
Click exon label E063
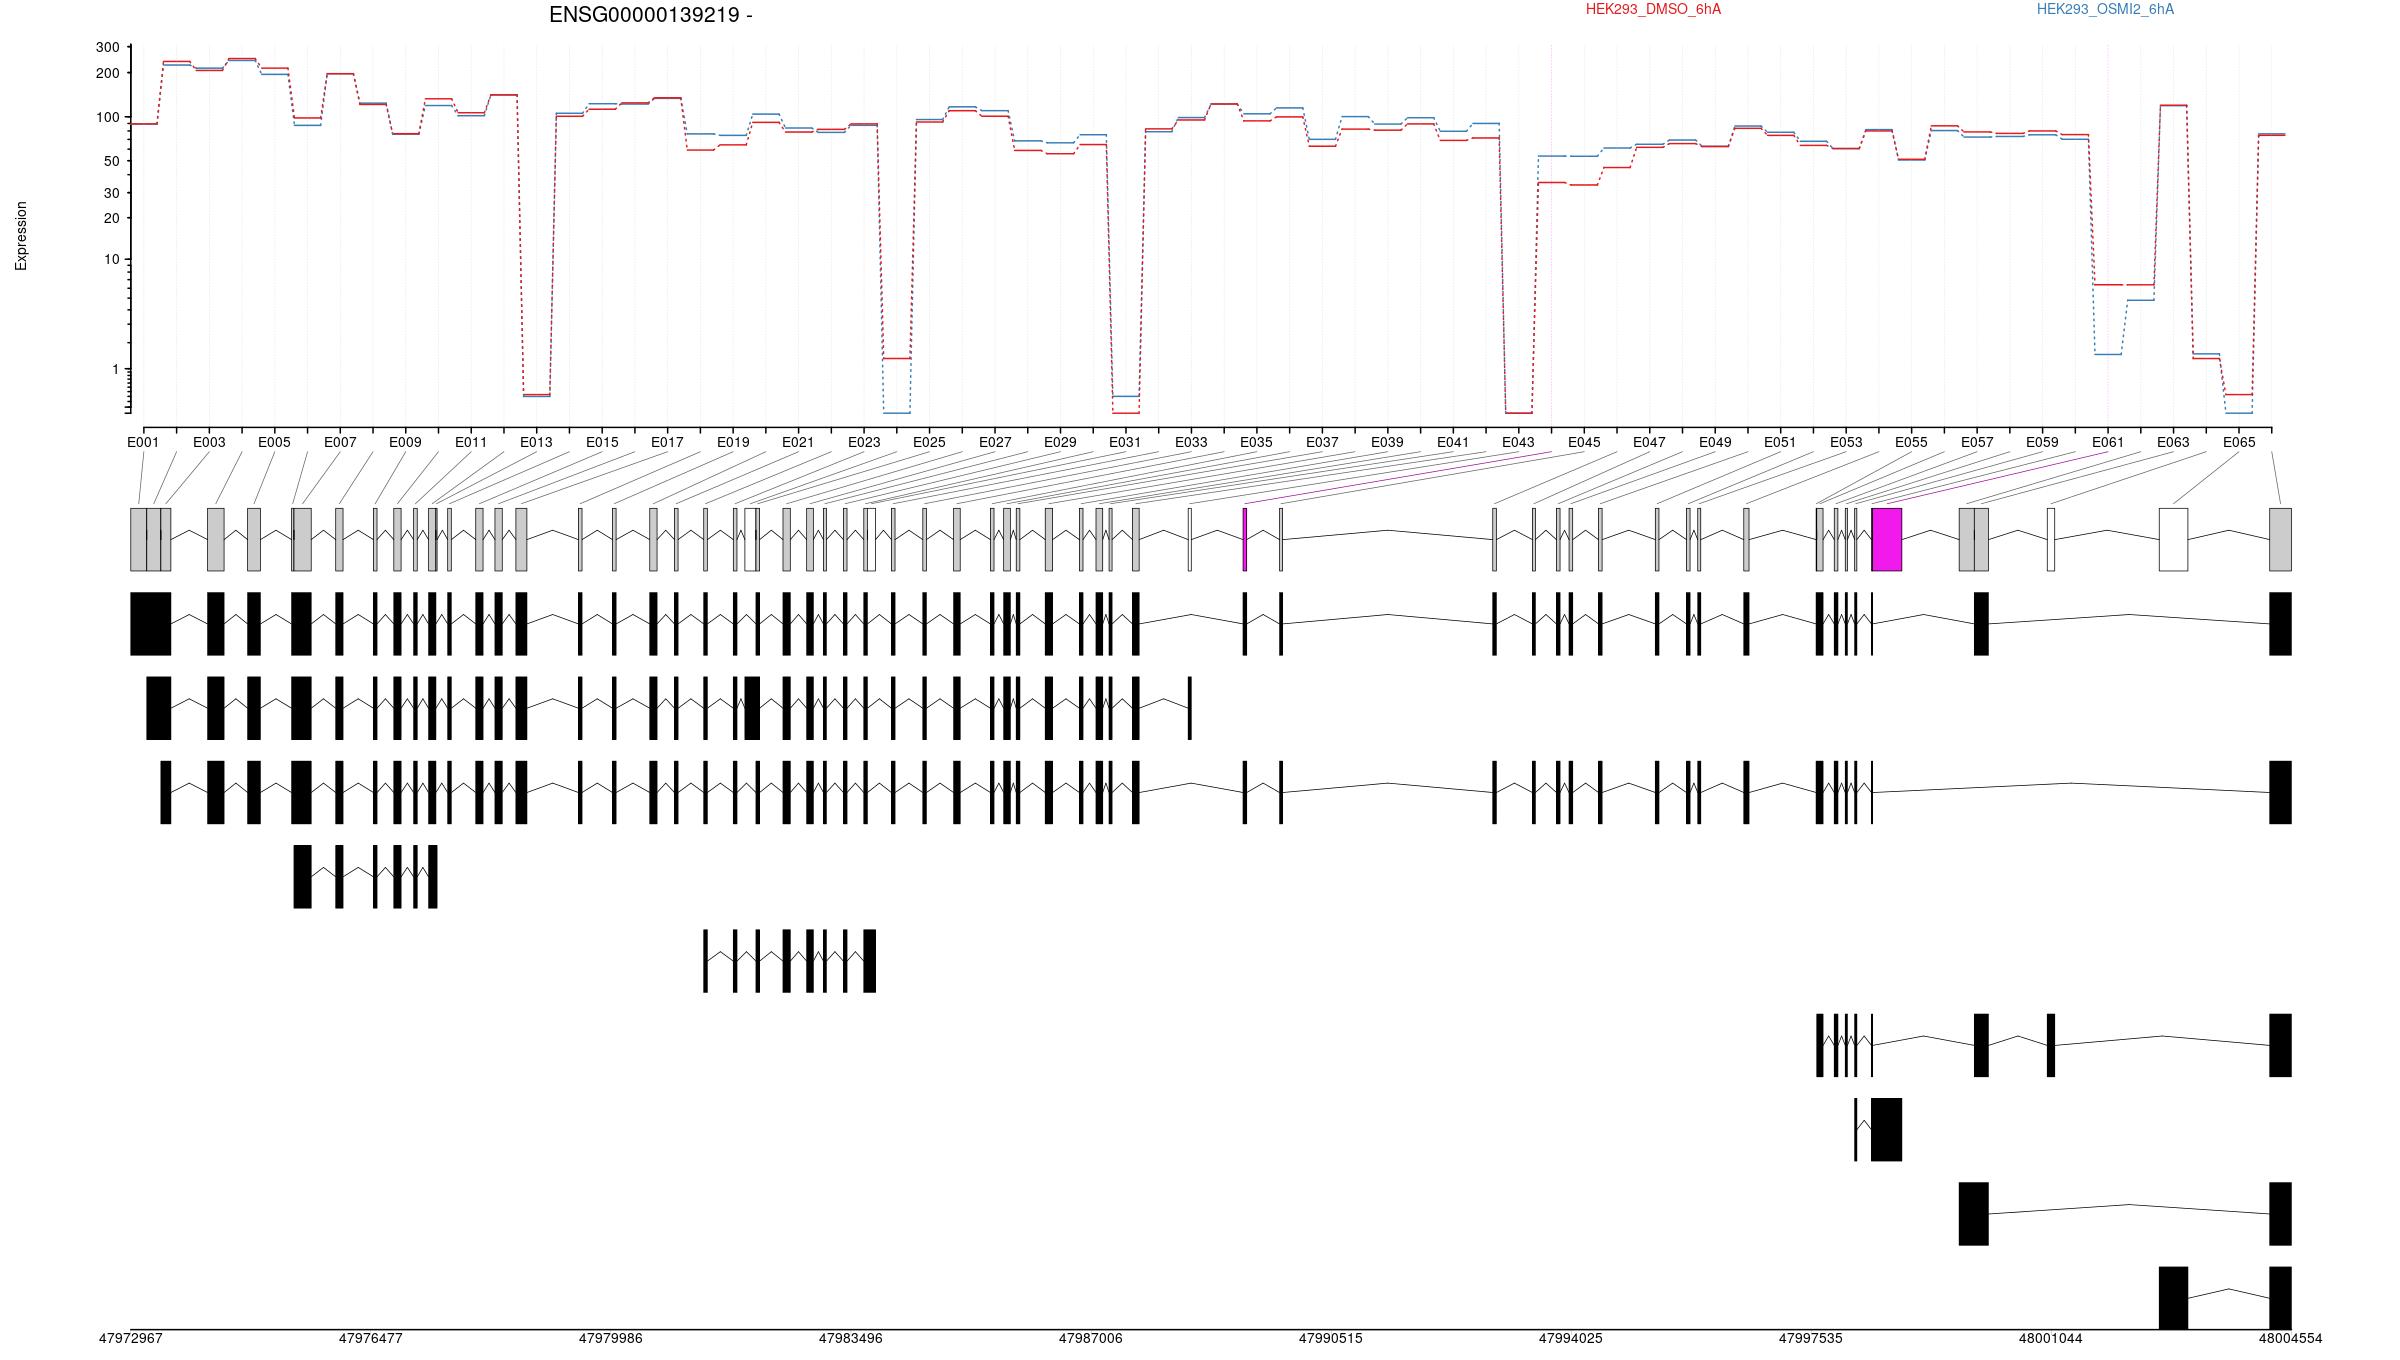(2173, 442)
